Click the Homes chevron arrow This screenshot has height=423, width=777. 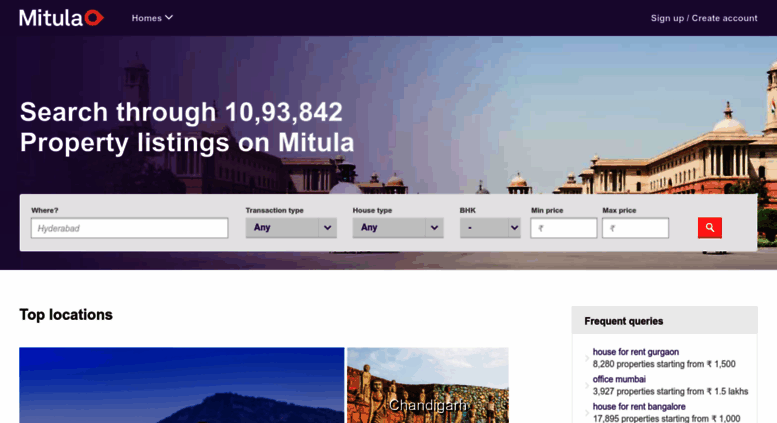(169, 17)
